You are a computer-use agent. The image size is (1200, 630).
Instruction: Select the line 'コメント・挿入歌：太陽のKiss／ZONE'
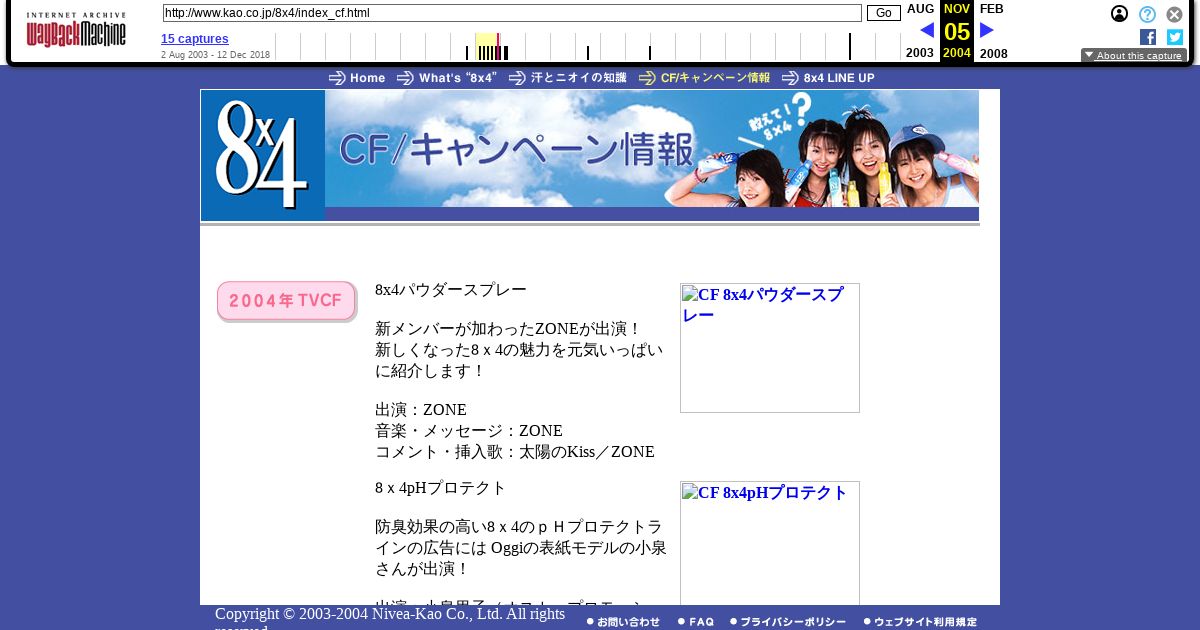[x=515, y=452]
